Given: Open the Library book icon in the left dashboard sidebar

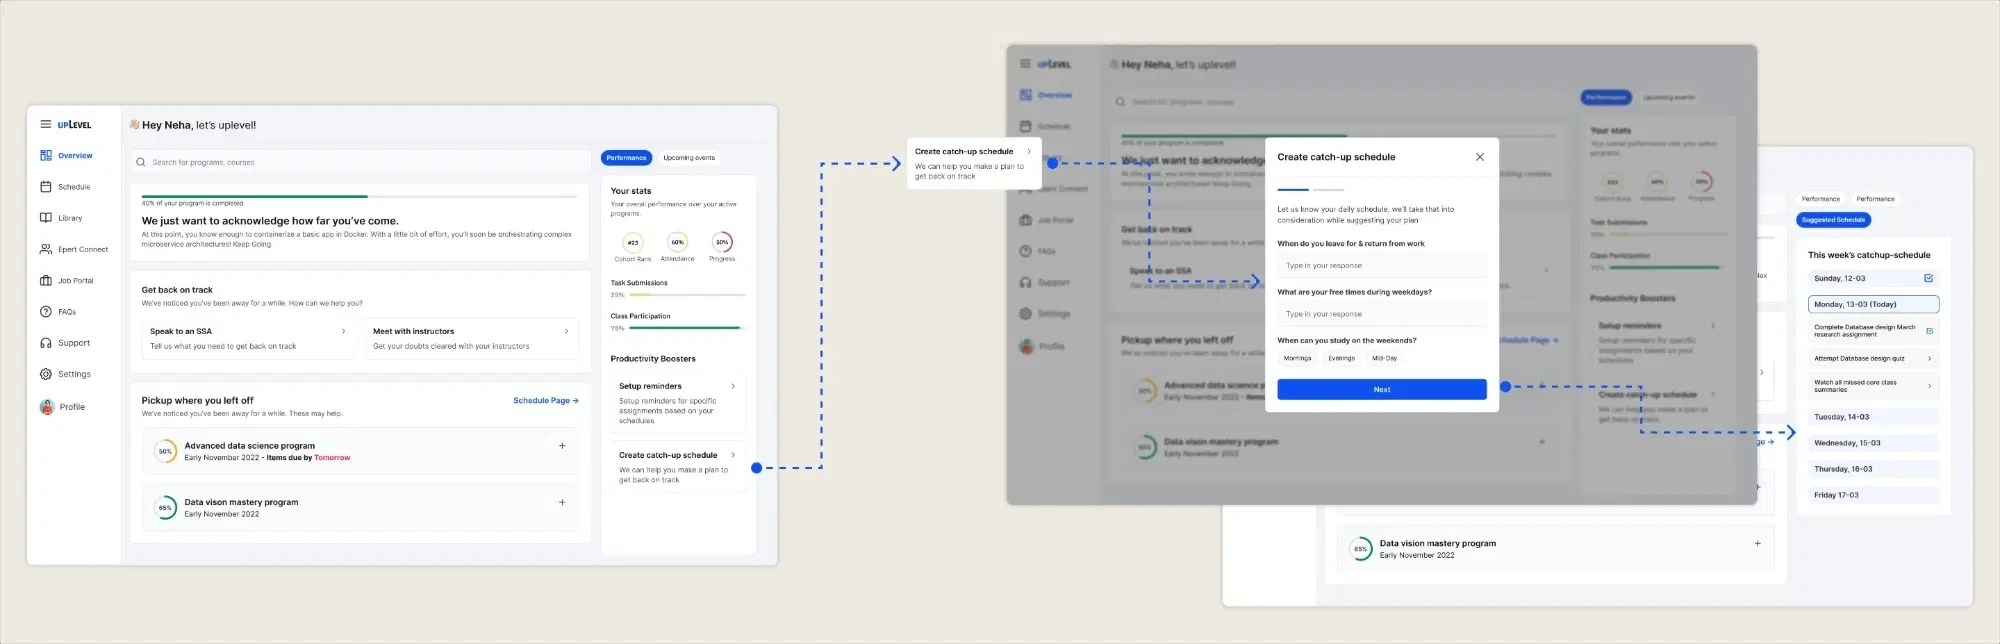Looking at the screenshot, I should coord(46,218).
